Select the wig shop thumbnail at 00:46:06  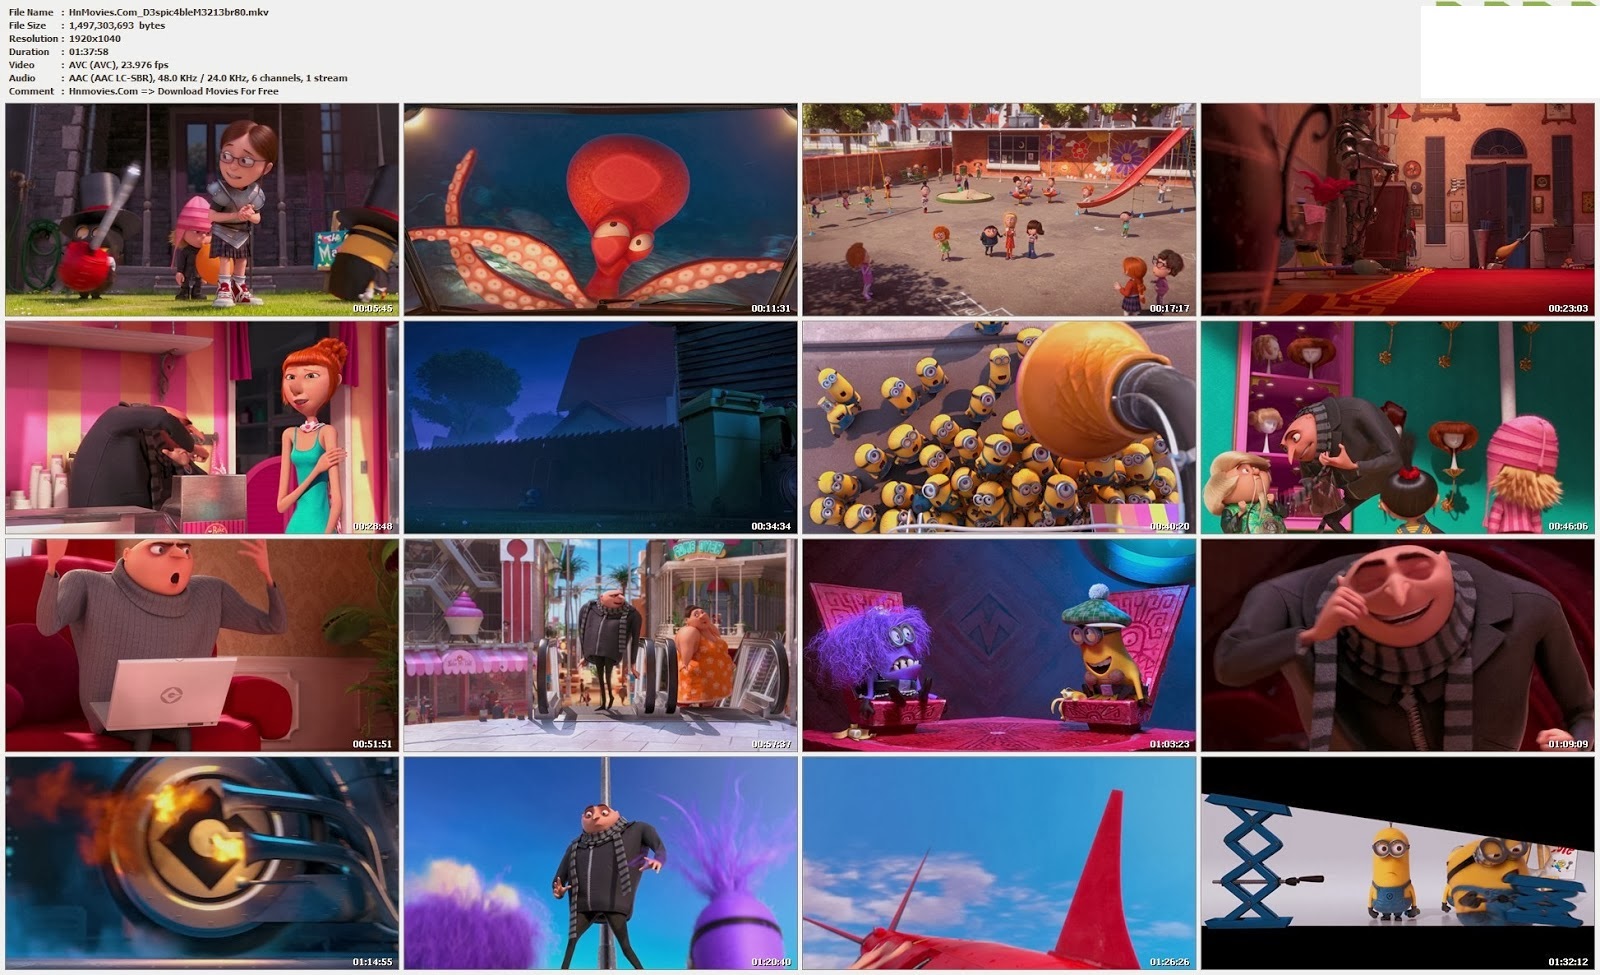tap(1398, 428)
